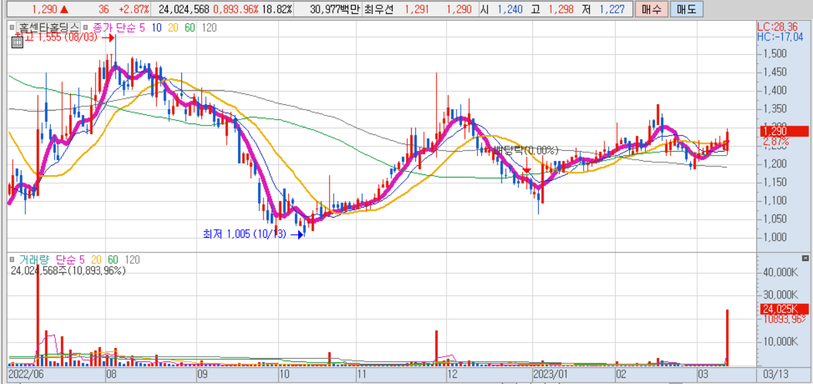
Task: Click the +2.87% change rate in header
Action: [x=133, y=9]
